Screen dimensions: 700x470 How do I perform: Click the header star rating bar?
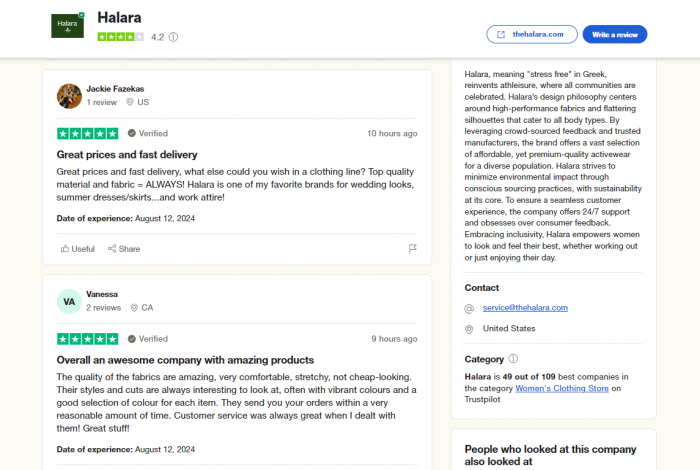click(x=121, y=37)
